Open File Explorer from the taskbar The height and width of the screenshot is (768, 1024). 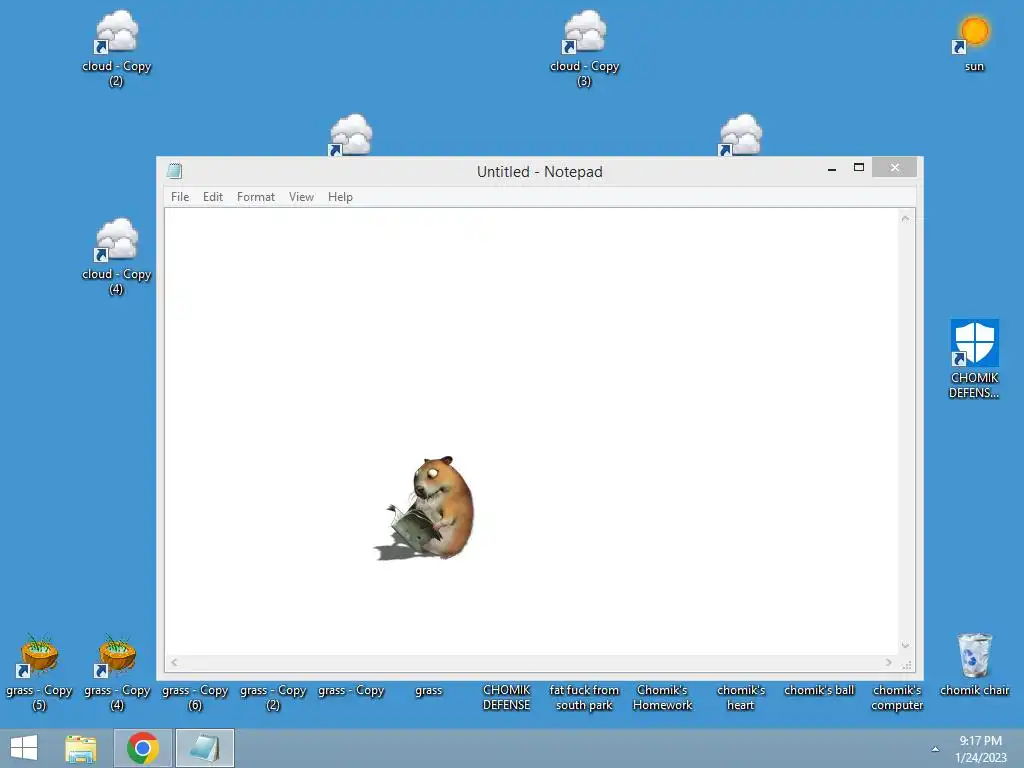click(80, 748)
